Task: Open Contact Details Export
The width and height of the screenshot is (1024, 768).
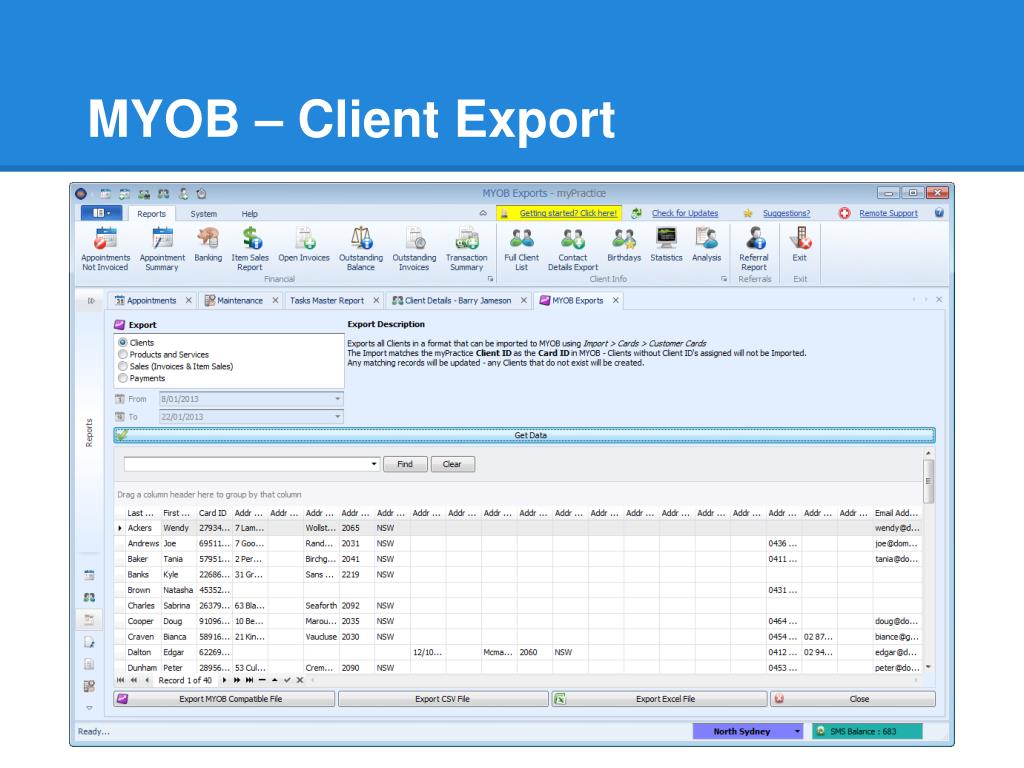Action: tap(573, 249)
